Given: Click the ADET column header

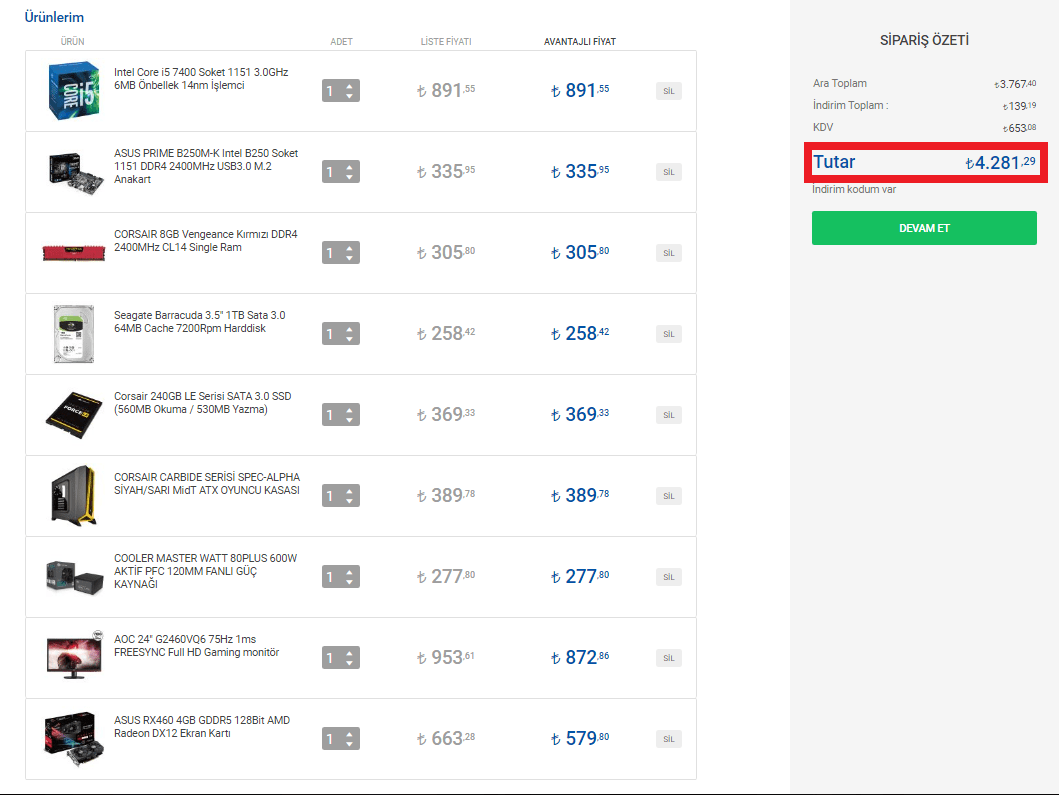Looking at the screenshot, I should point(341,42).
